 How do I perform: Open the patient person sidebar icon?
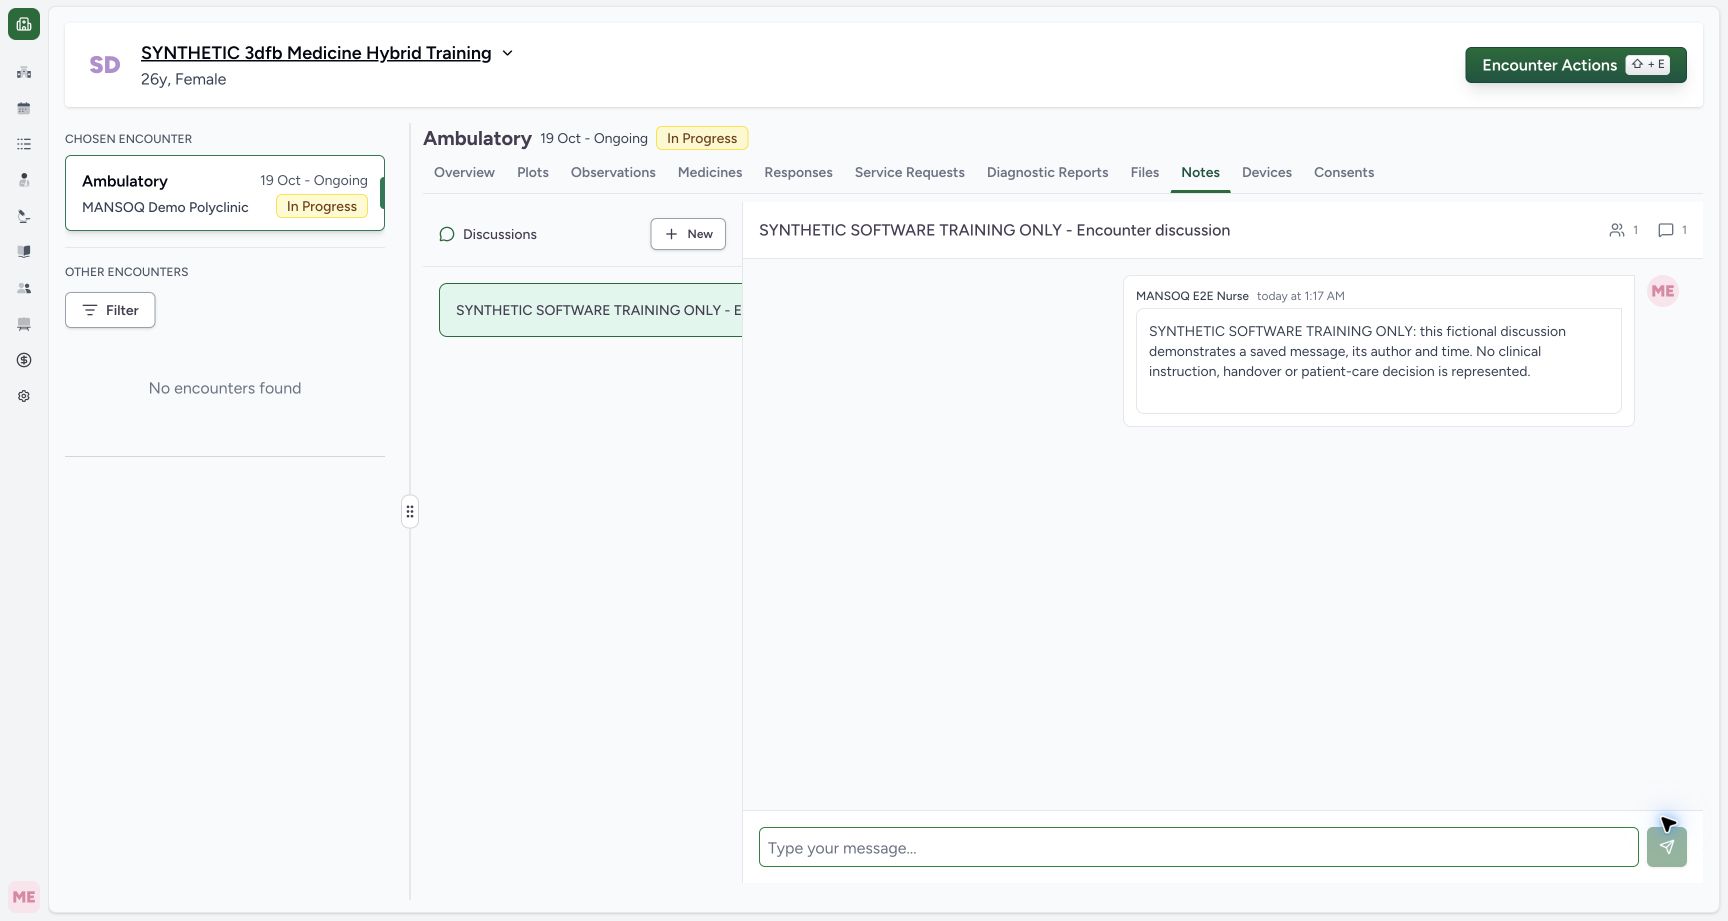[24, 180]
